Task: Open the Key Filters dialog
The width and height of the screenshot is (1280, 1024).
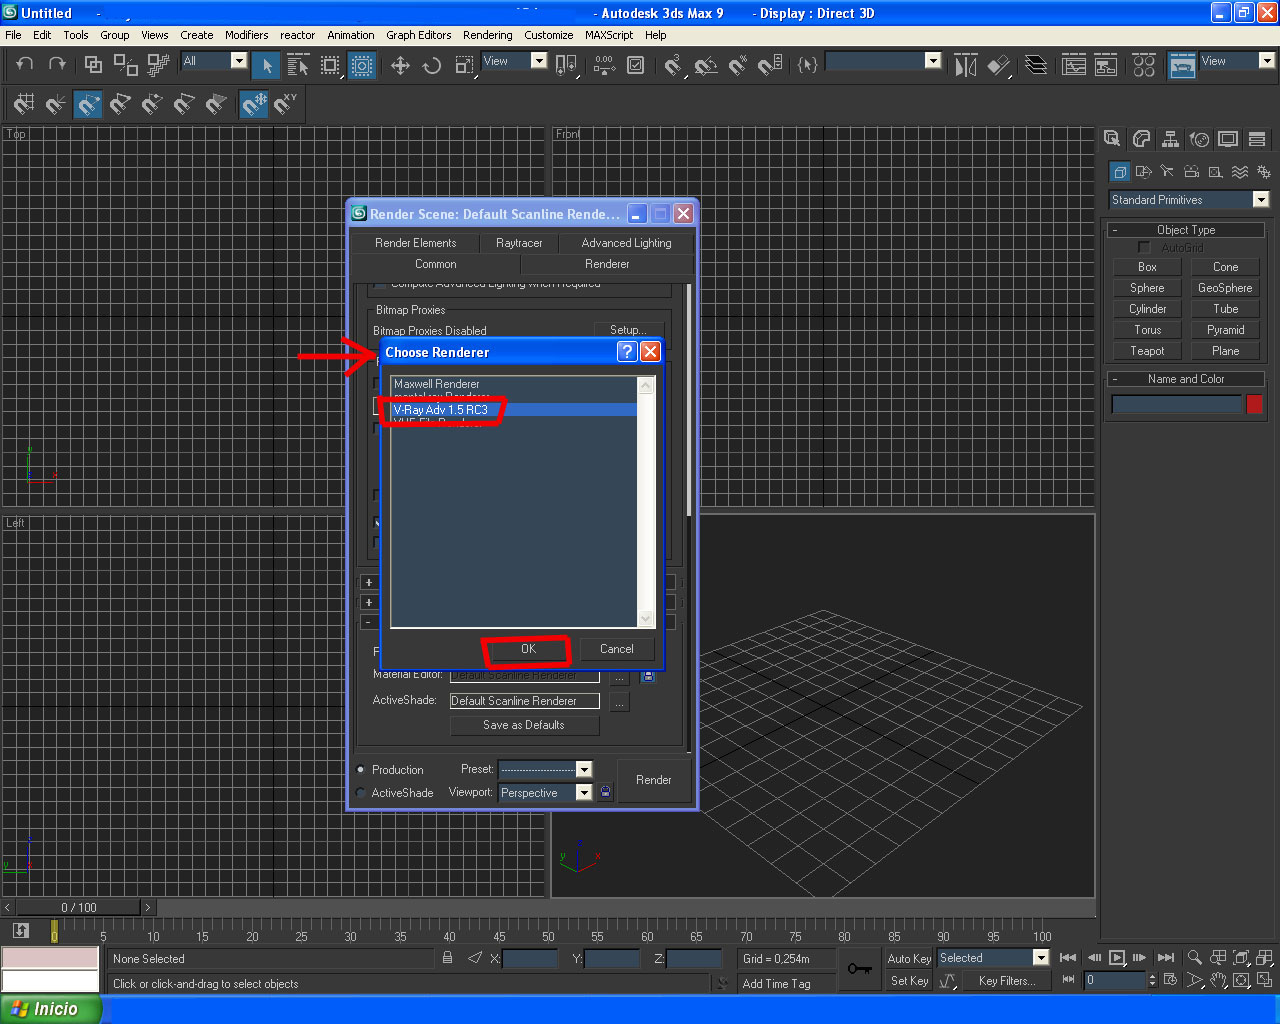Action: coord(1006,981)
